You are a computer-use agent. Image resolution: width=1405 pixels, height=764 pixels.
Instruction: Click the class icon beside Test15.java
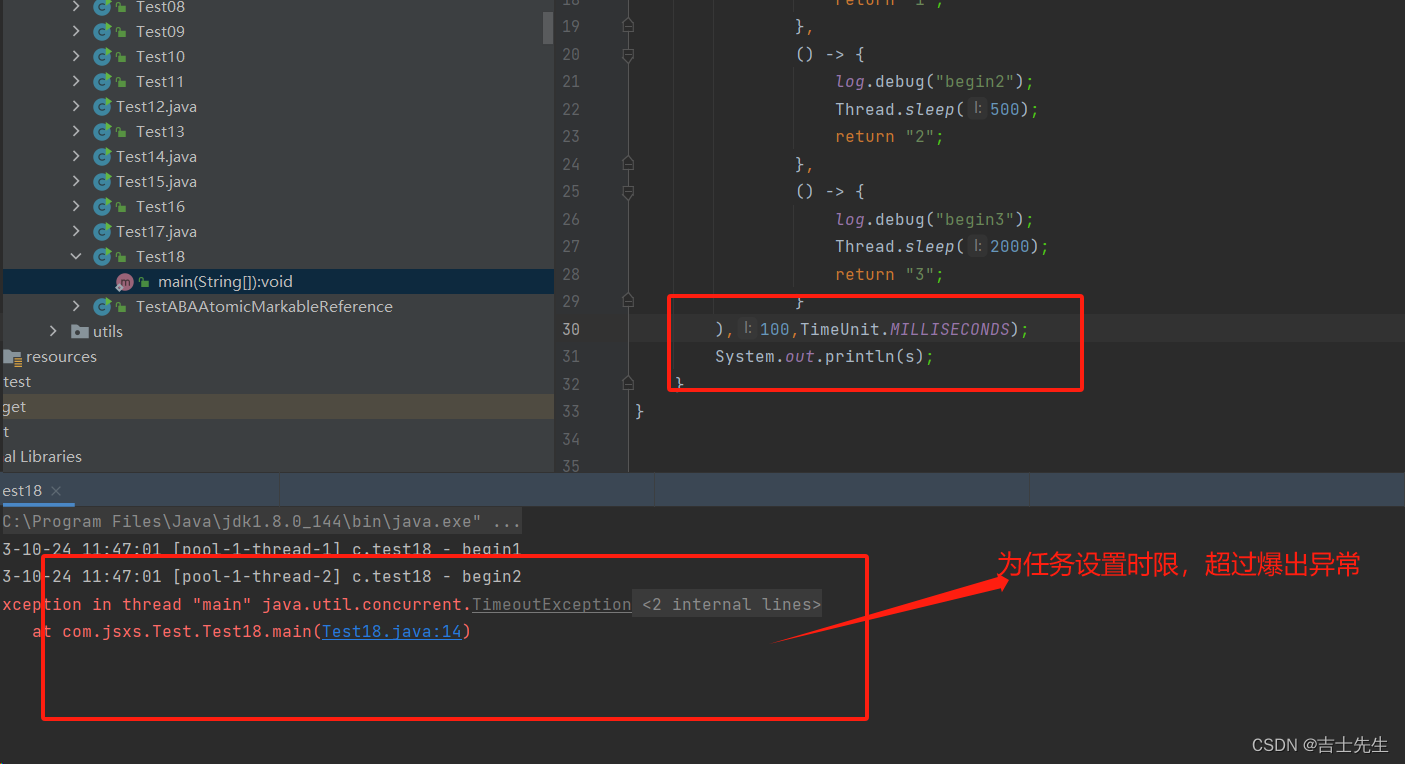(102, 181)
